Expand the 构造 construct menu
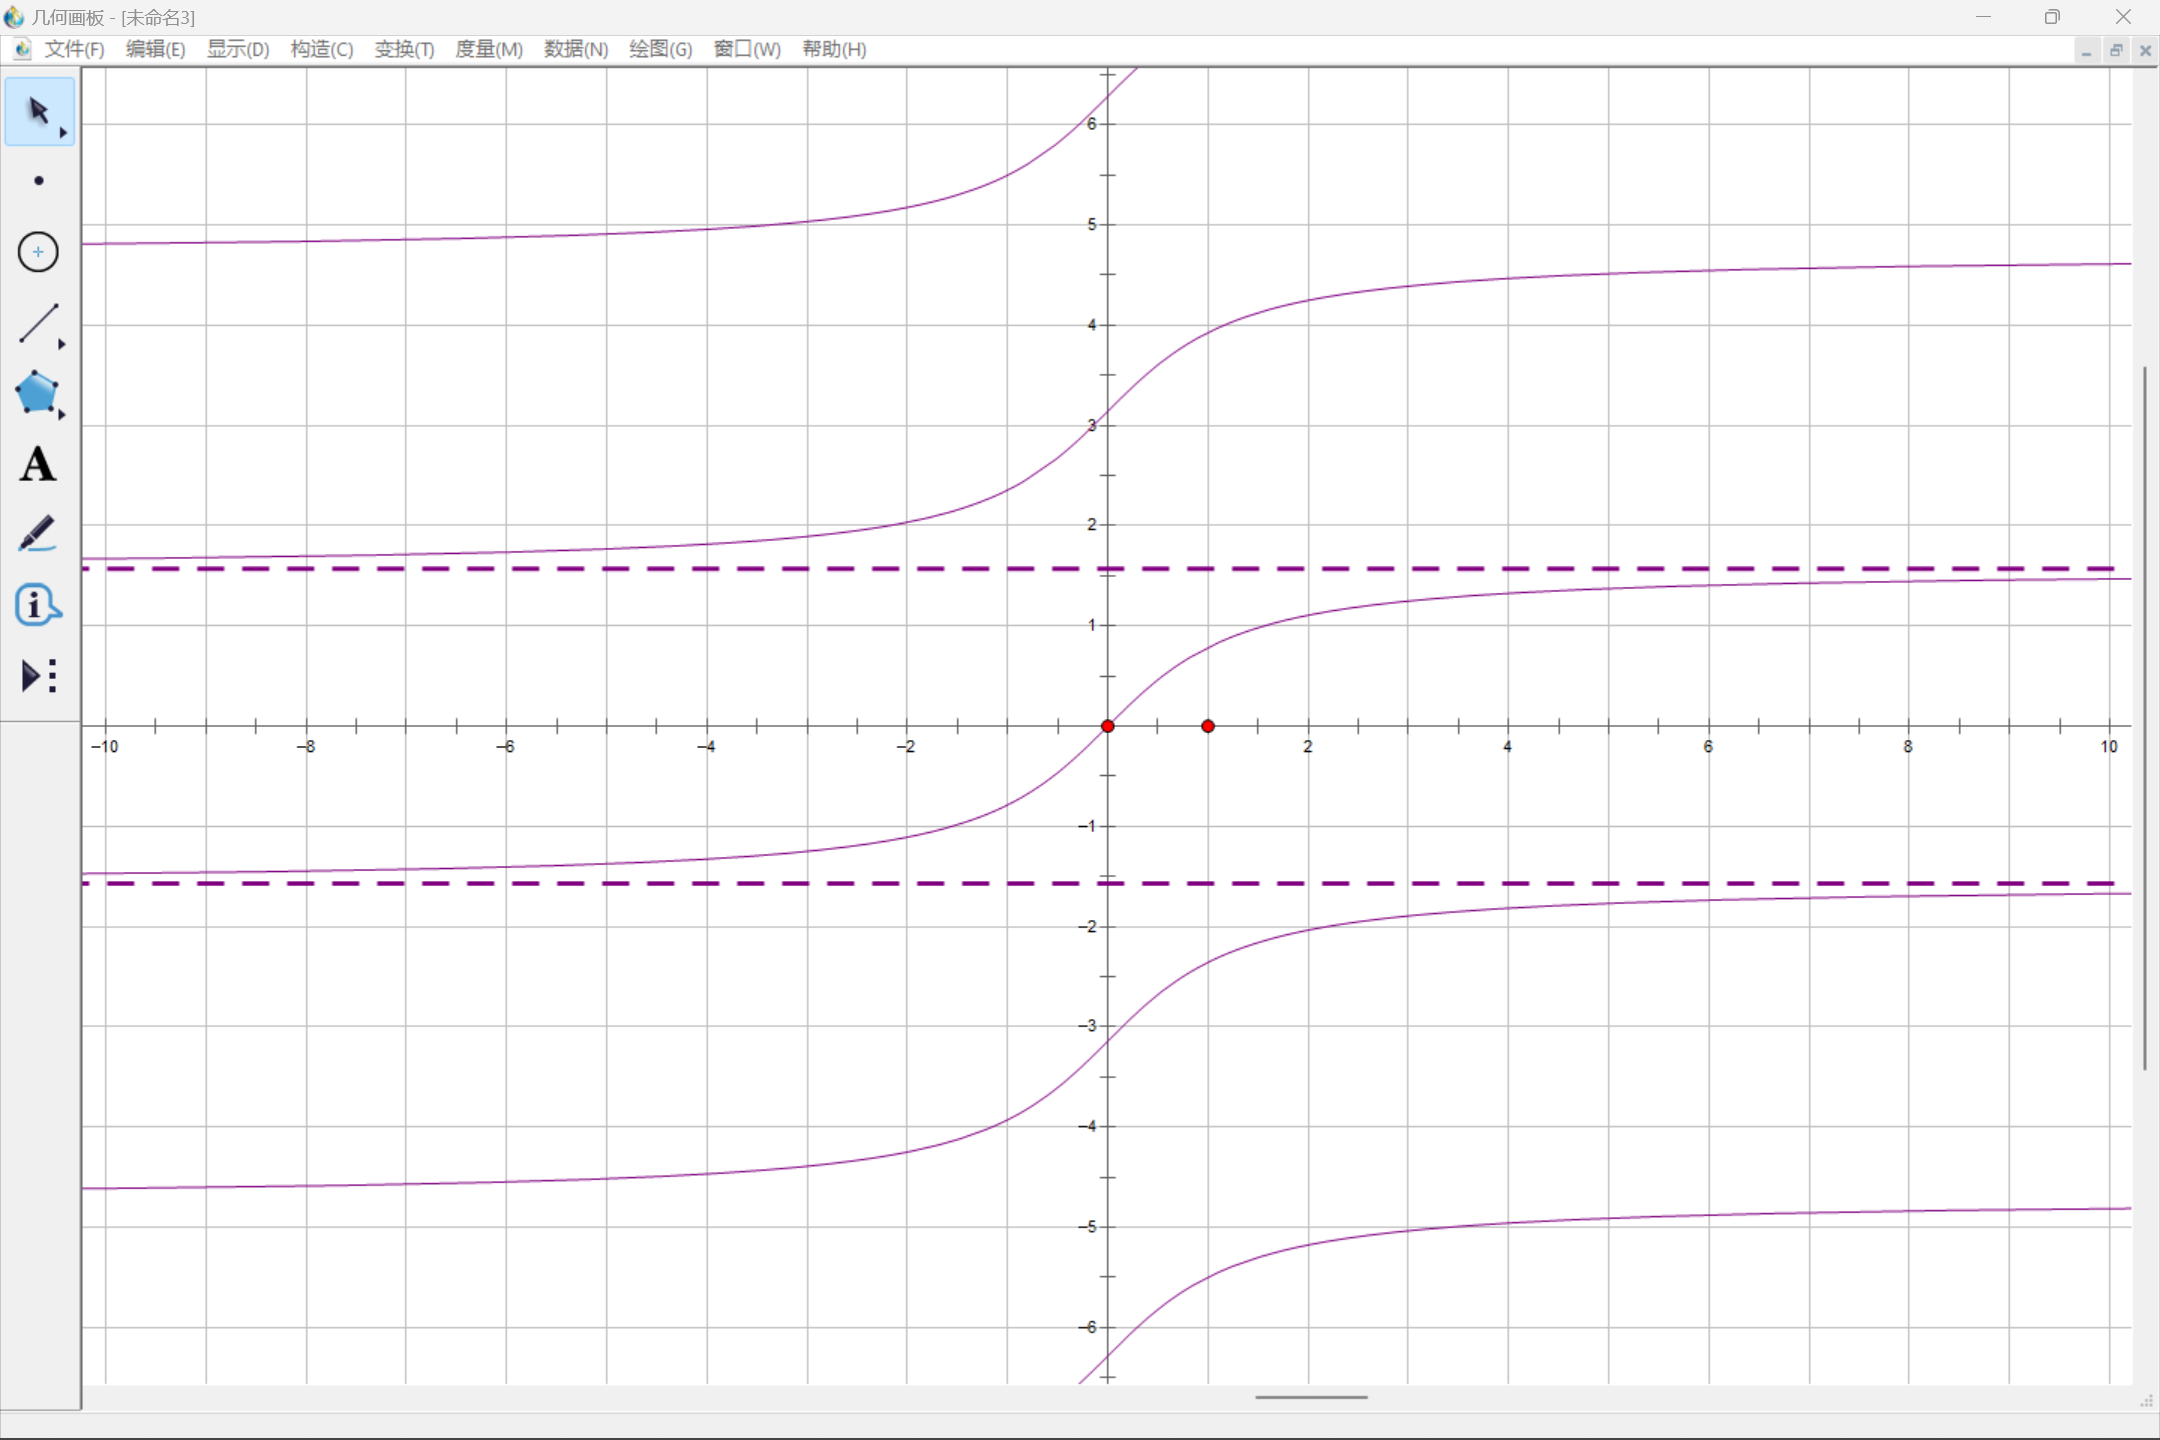 coord(315,48)
